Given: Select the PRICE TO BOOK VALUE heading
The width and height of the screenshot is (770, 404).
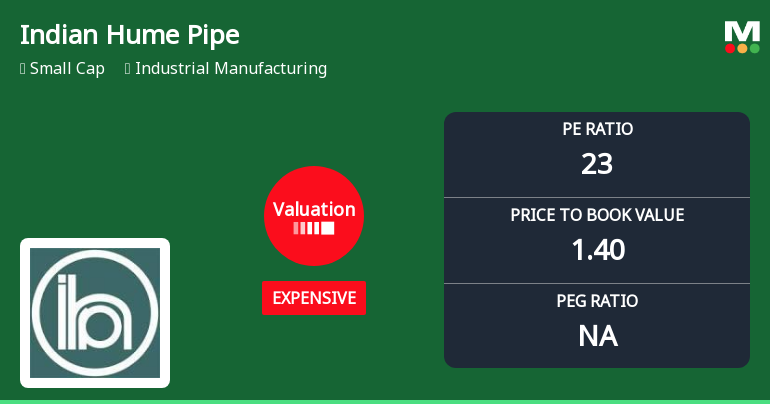Looking at the screenshot, I should click(x=597, y=215).
